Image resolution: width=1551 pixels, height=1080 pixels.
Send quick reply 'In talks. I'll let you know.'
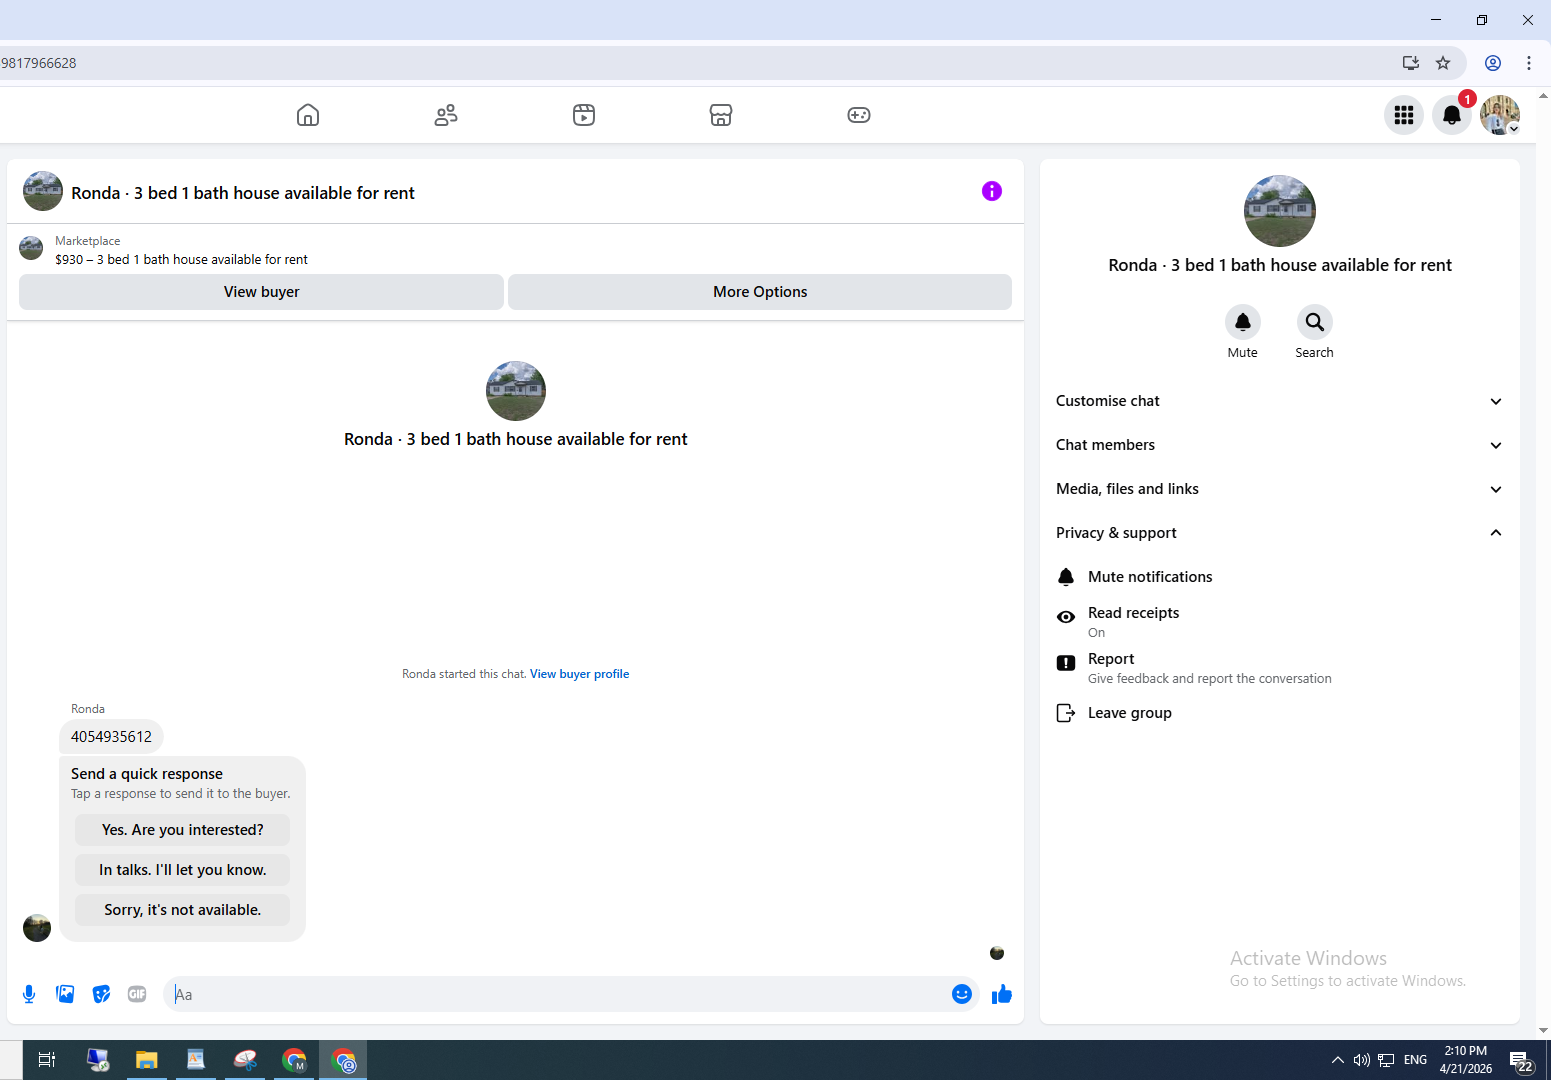[x=183, y=870]
